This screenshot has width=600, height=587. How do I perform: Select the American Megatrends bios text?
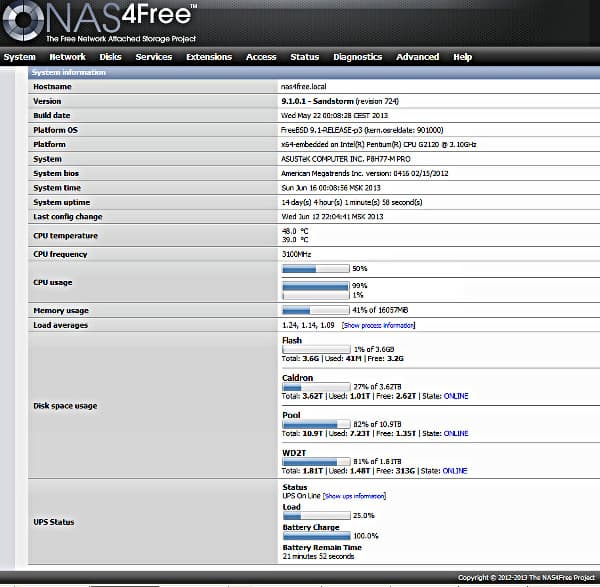tap(364, 174)
